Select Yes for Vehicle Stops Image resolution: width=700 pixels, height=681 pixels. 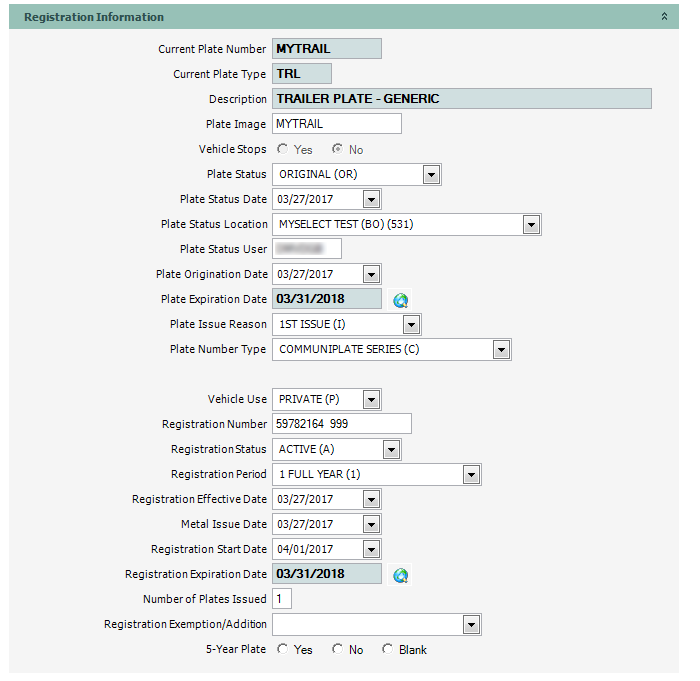tap(283, 149)
